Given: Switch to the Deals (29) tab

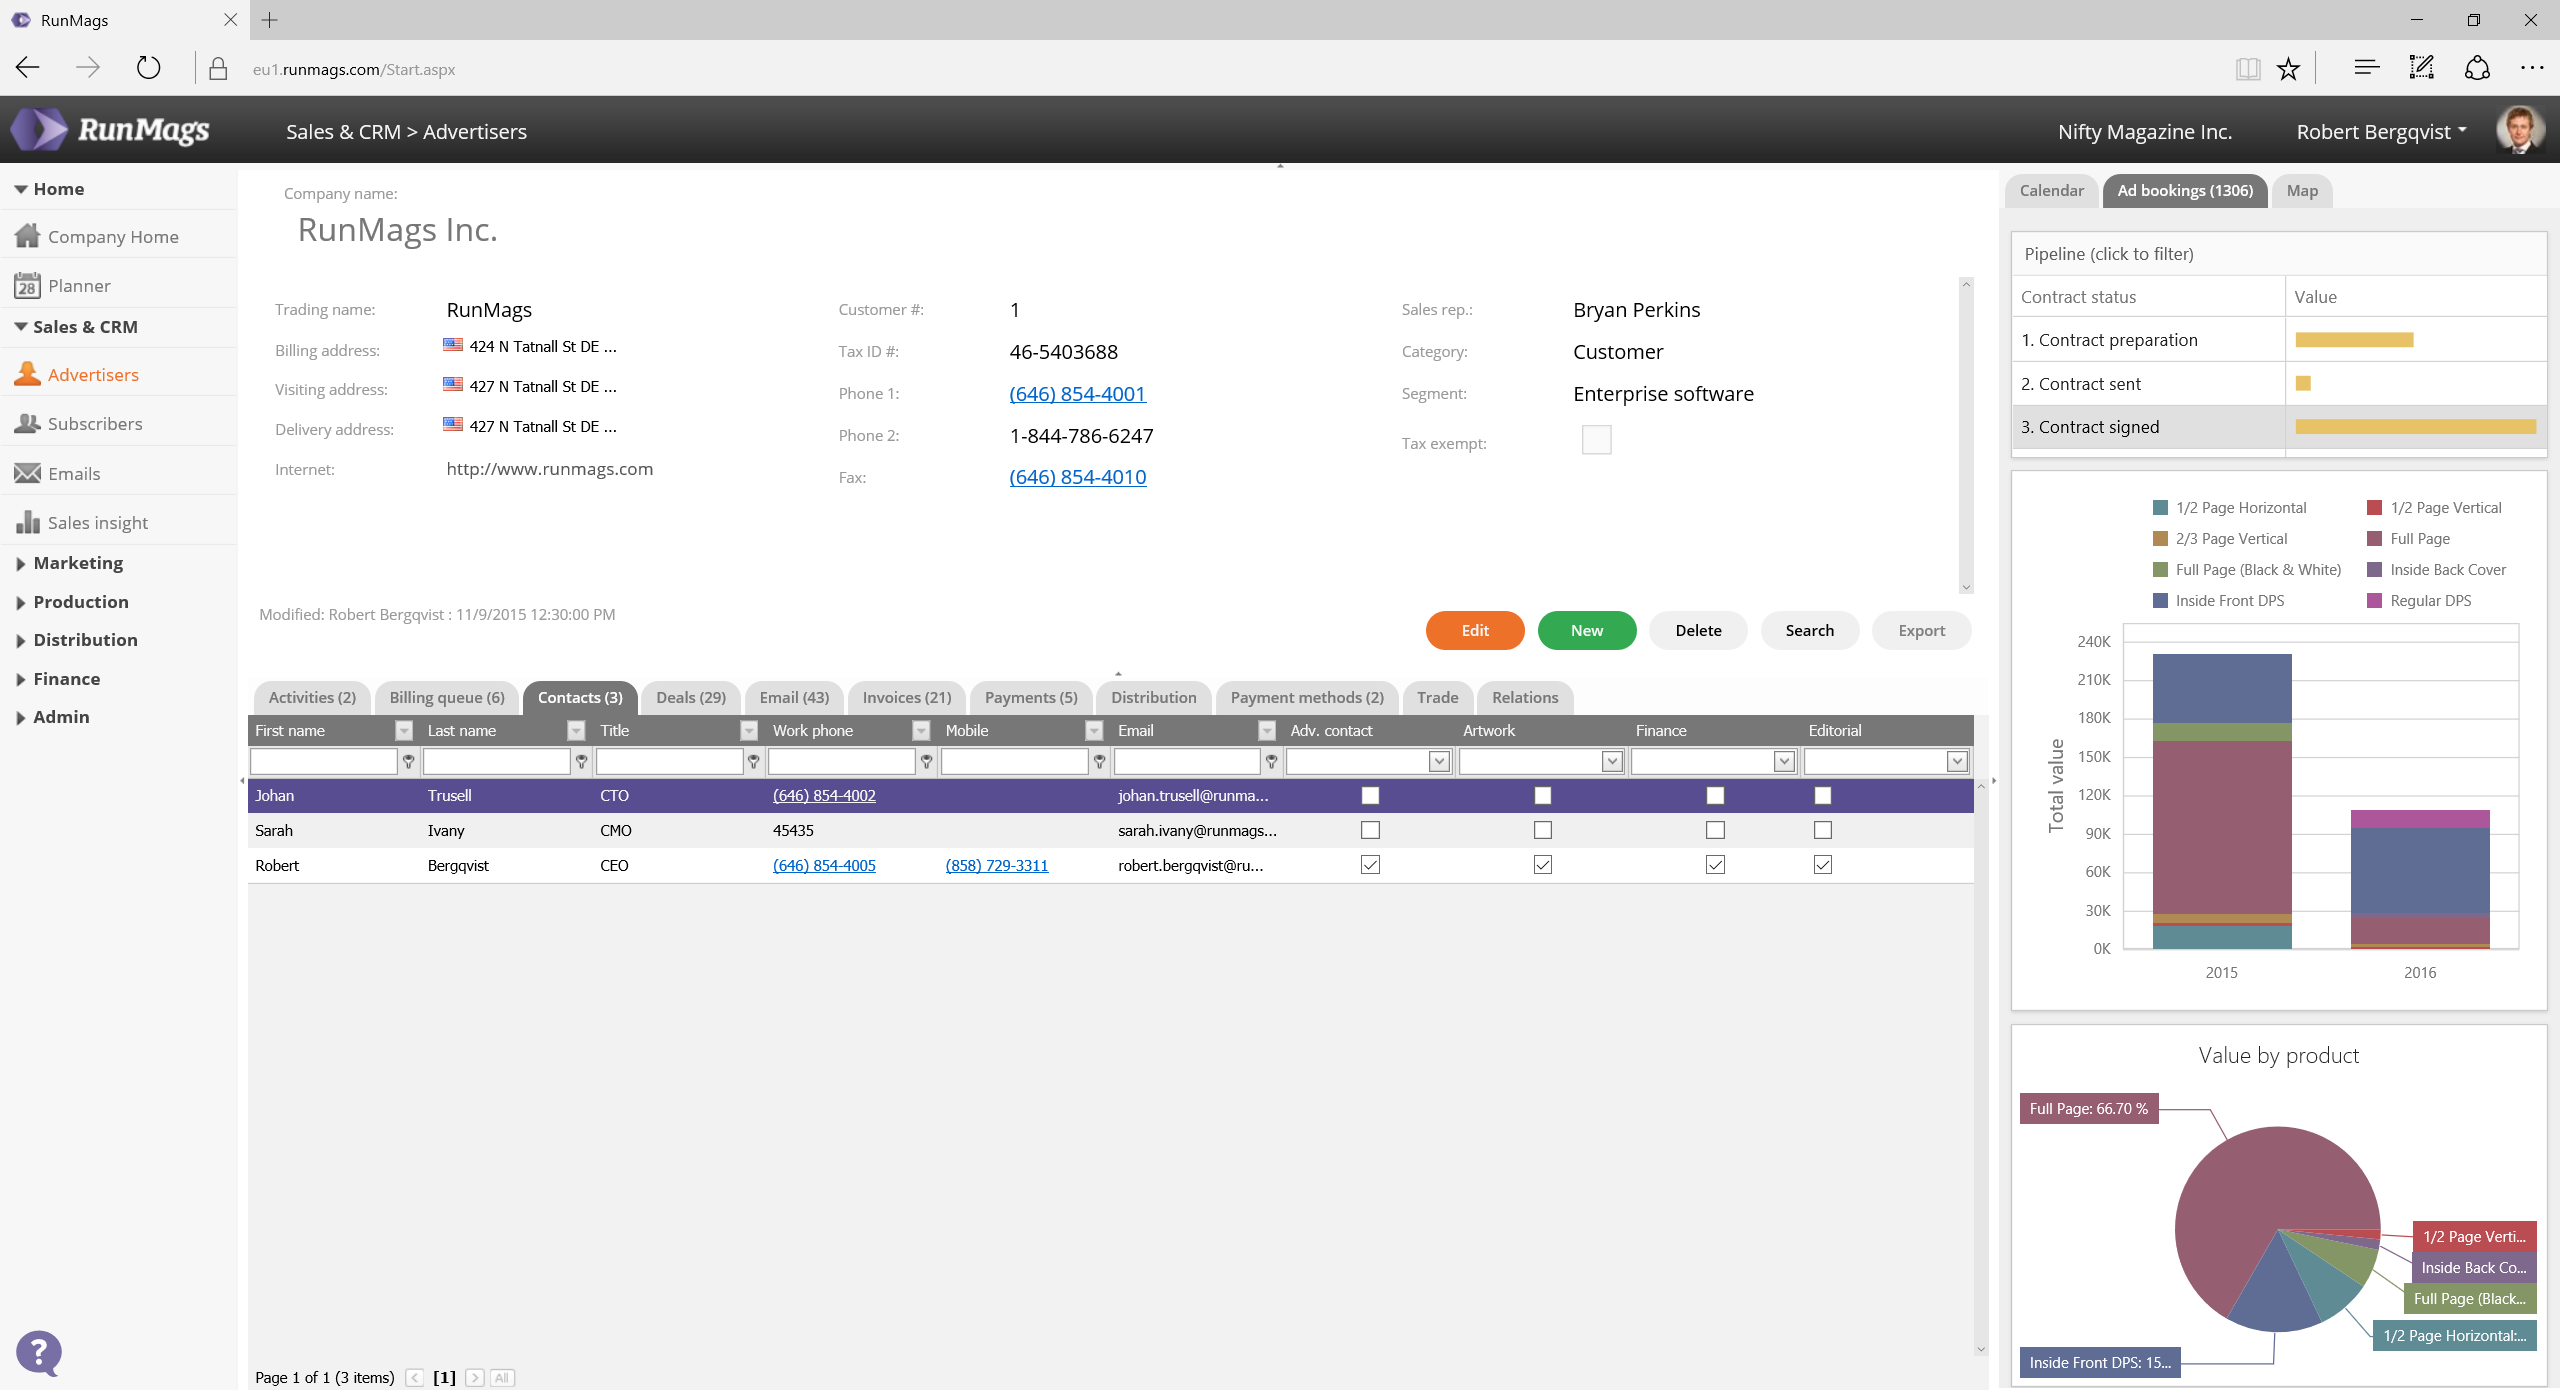Looking at the screenshot, I should 690,697.
